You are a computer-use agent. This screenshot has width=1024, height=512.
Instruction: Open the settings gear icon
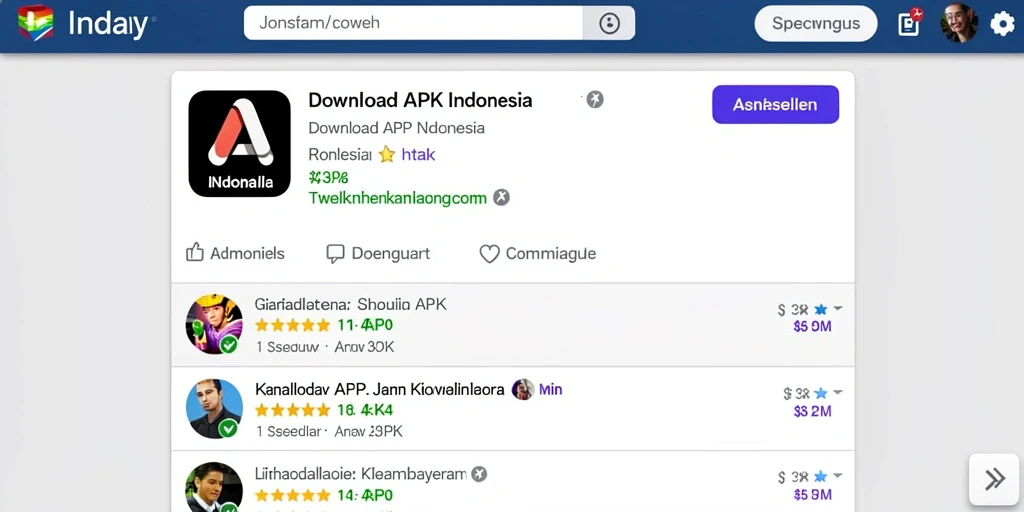click(x=1002, y=24)
